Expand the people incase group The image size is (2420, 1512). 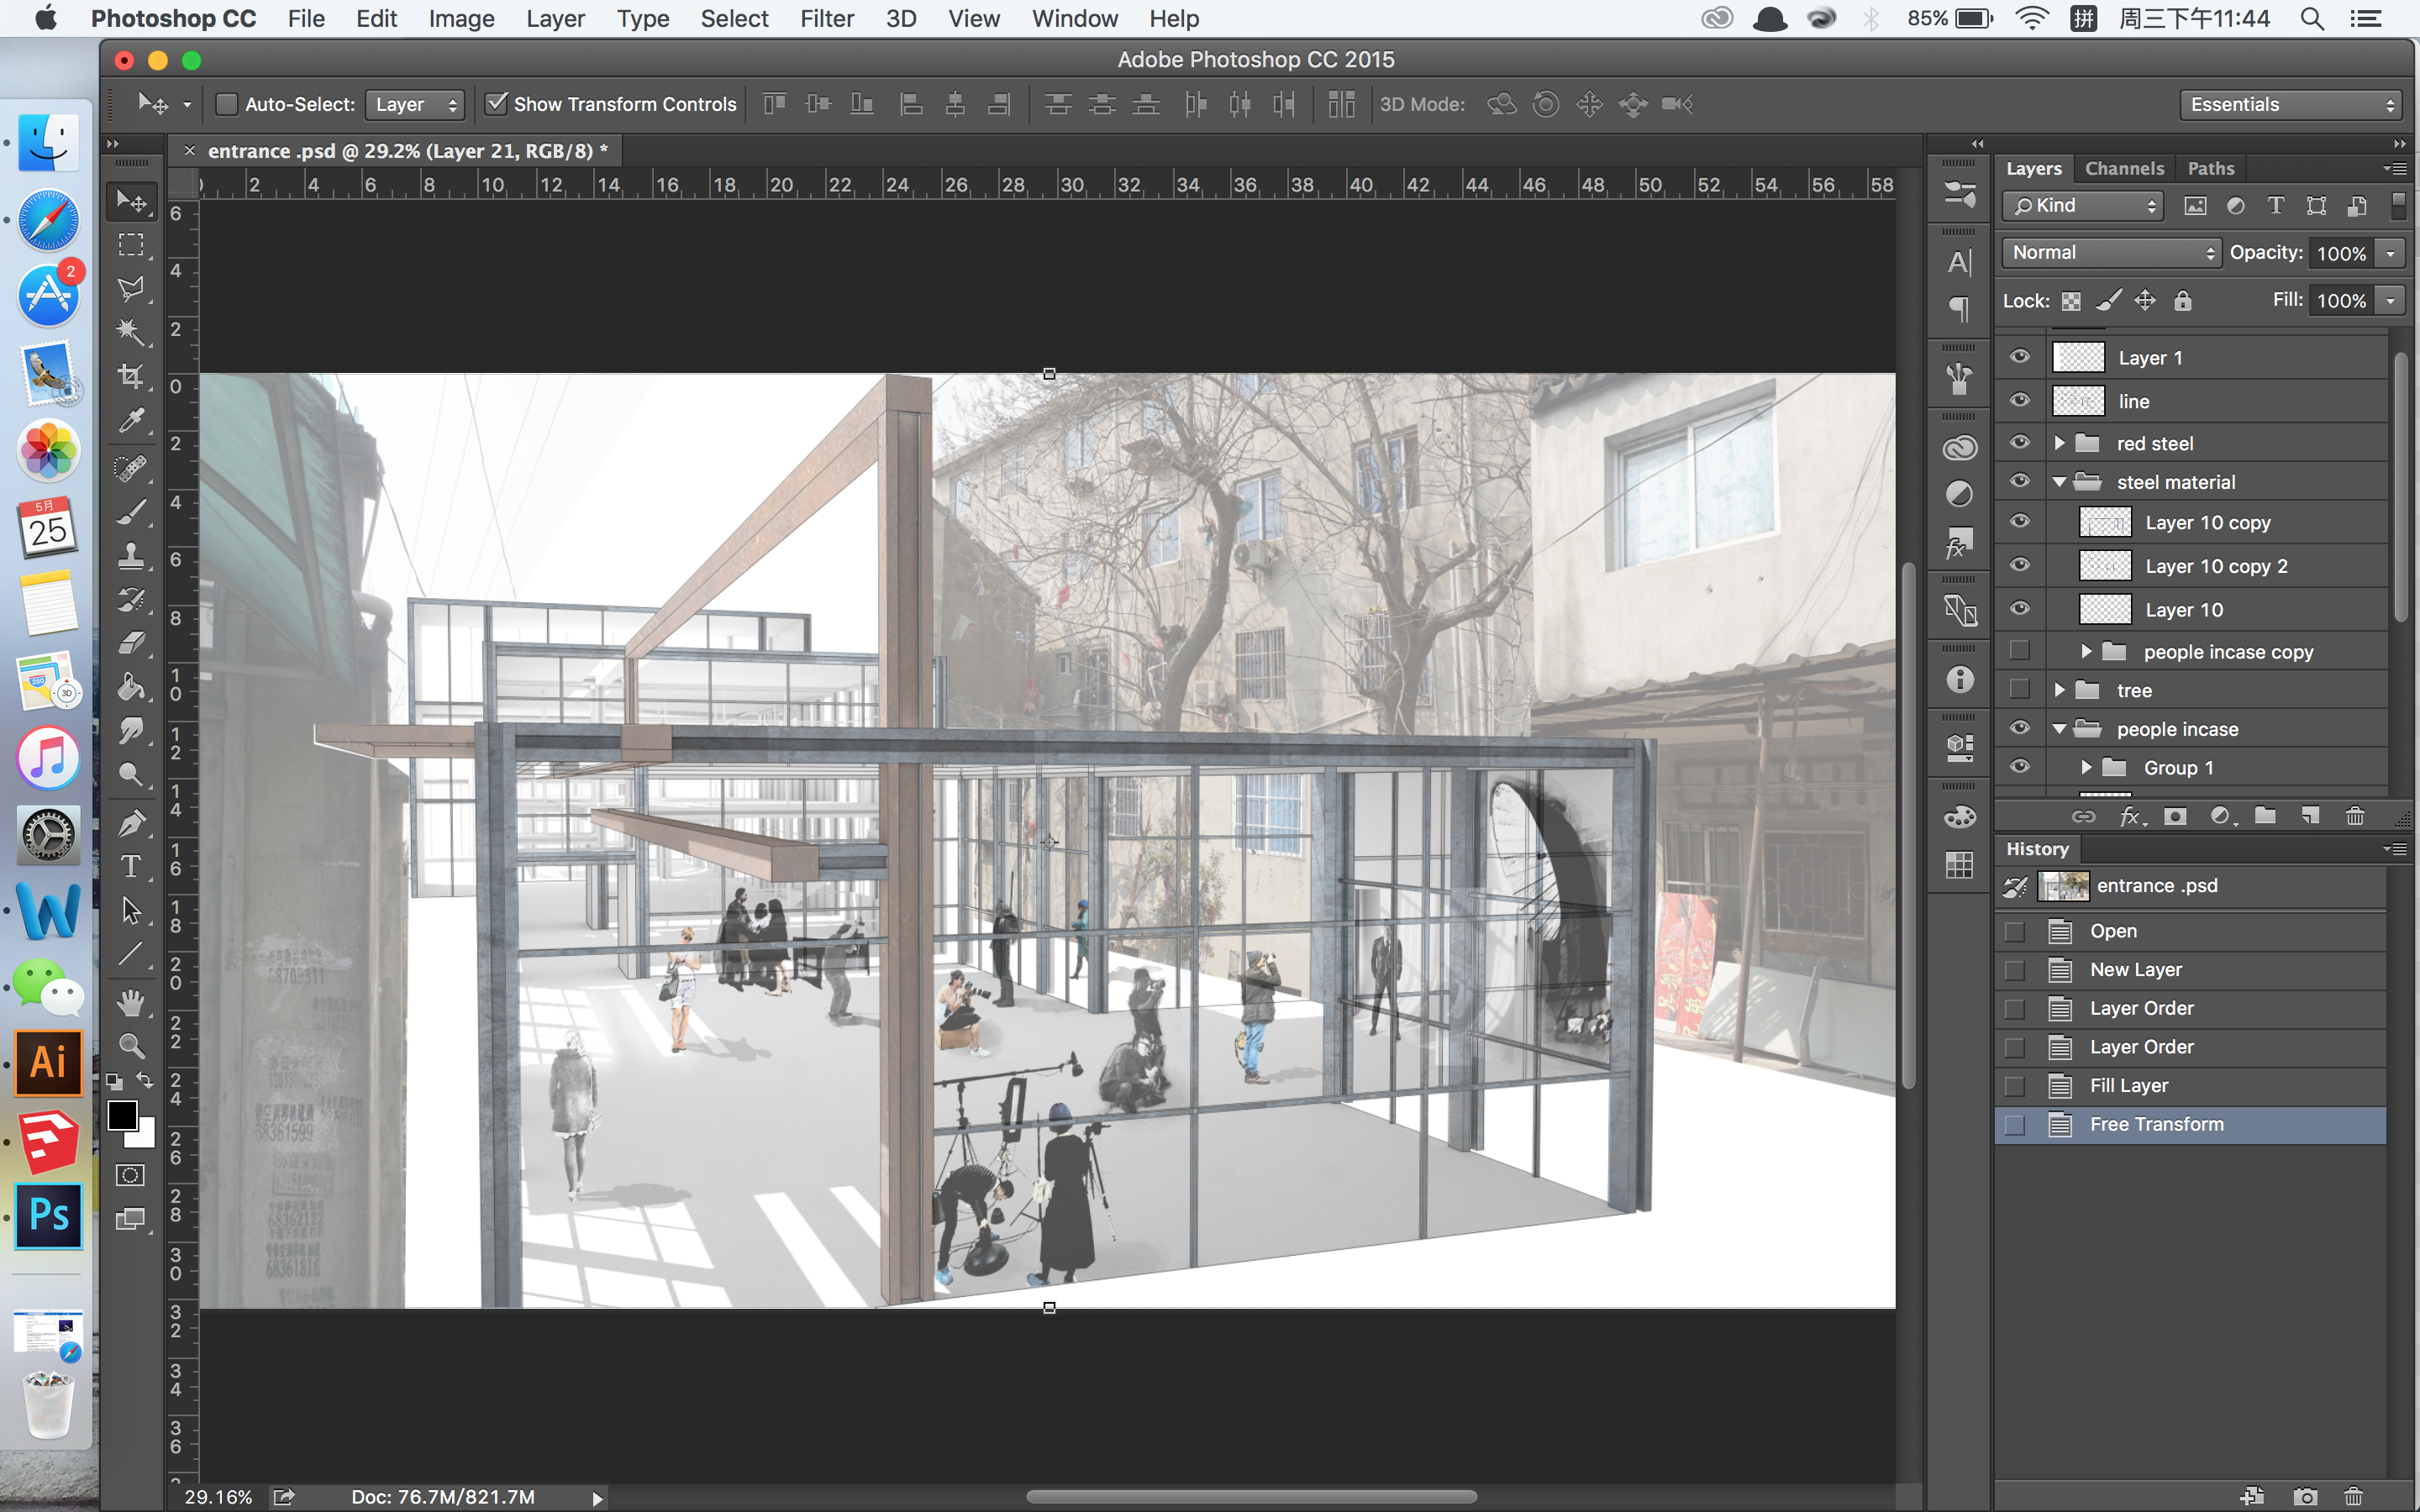pyautogui.click(x=2063, y=728)
